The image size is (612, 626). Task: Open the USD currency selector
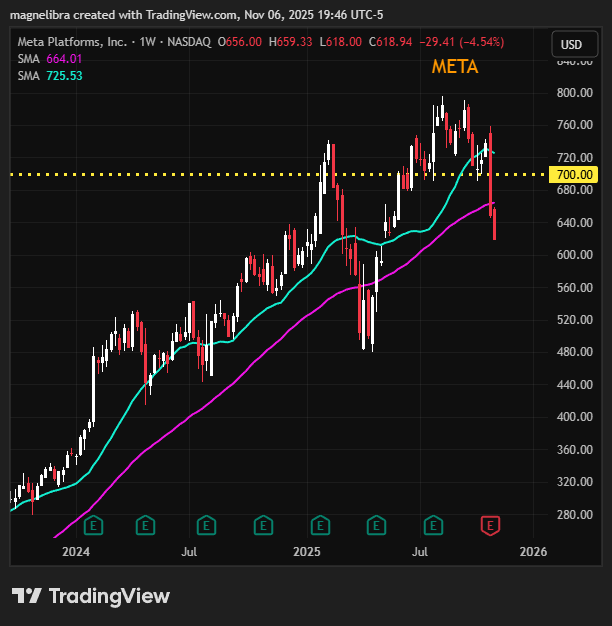574,44
